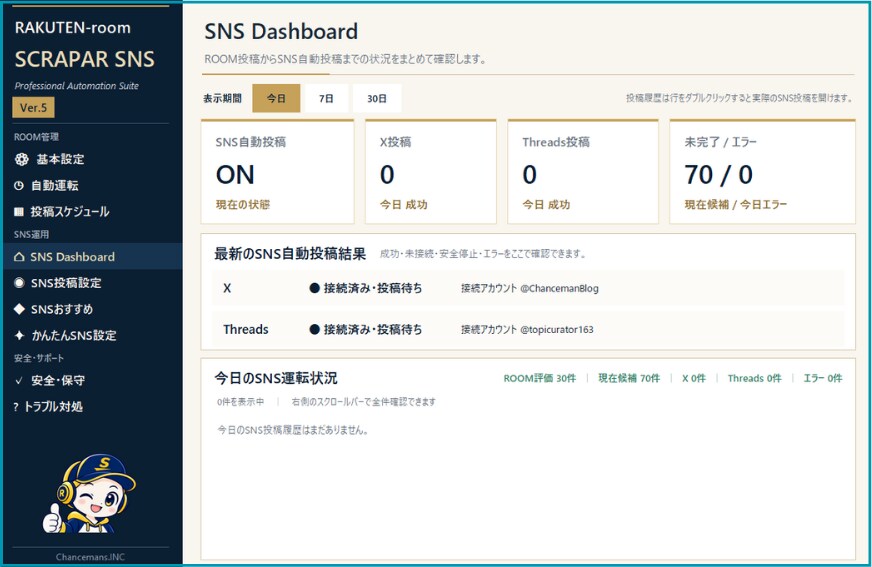Go to 安全・保守 section
This screenshot has width=872, height=567.
(x=92, y=381)
